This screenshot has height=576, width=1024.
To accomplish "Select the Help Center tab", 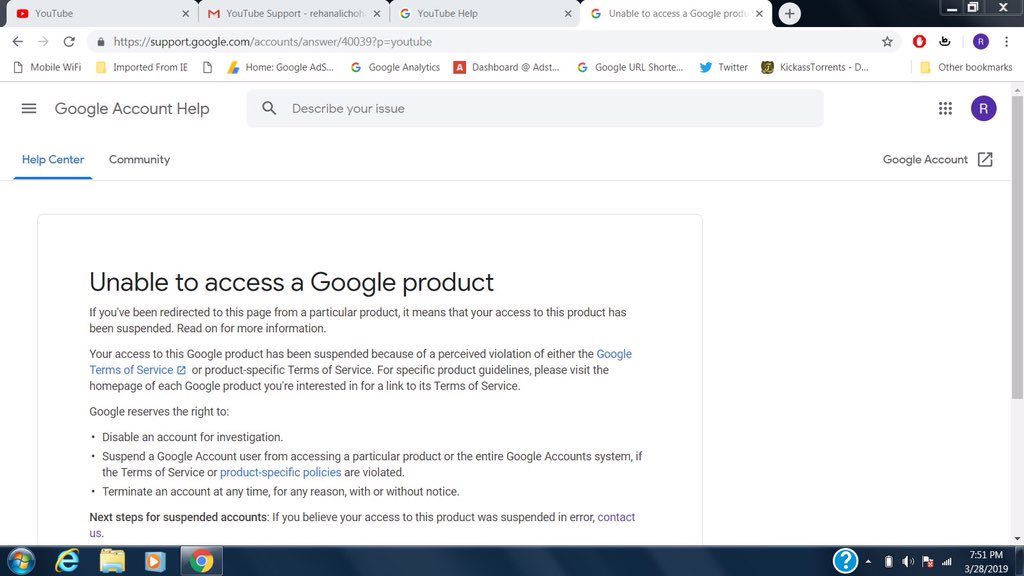I will click(53, 159).
